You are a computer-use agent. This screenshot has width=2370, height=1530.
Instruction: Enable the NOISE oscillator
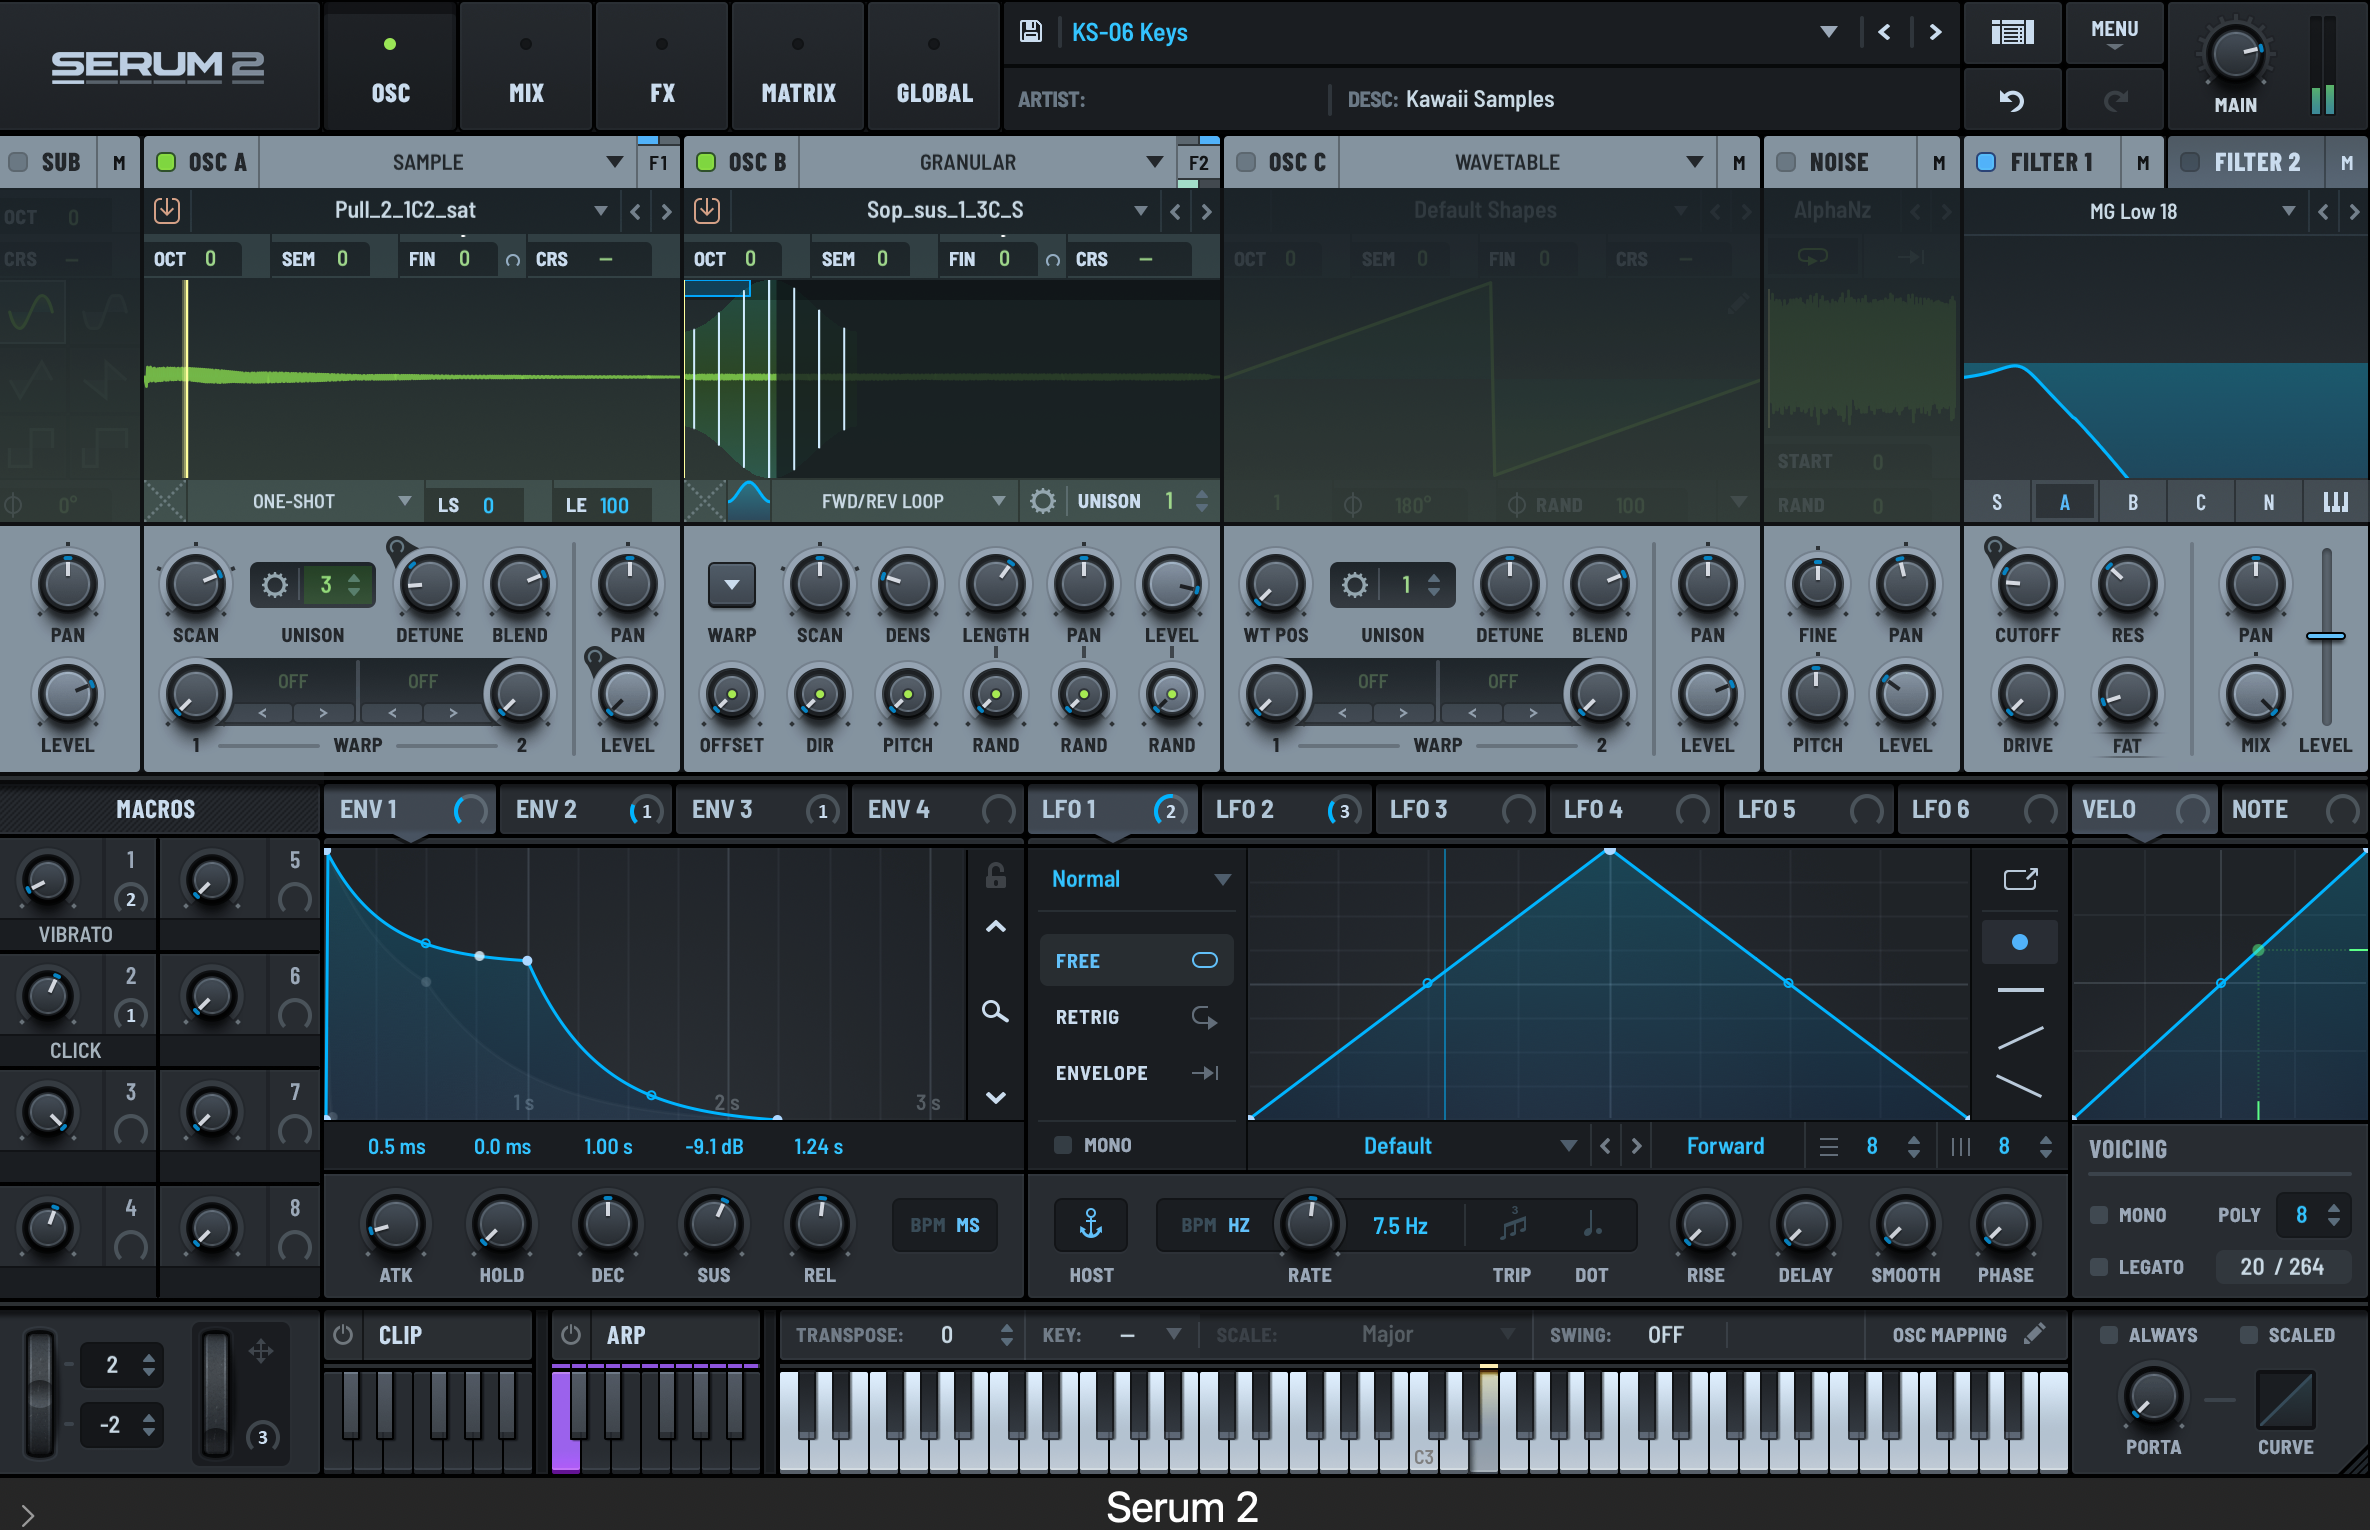point(1786,162)
